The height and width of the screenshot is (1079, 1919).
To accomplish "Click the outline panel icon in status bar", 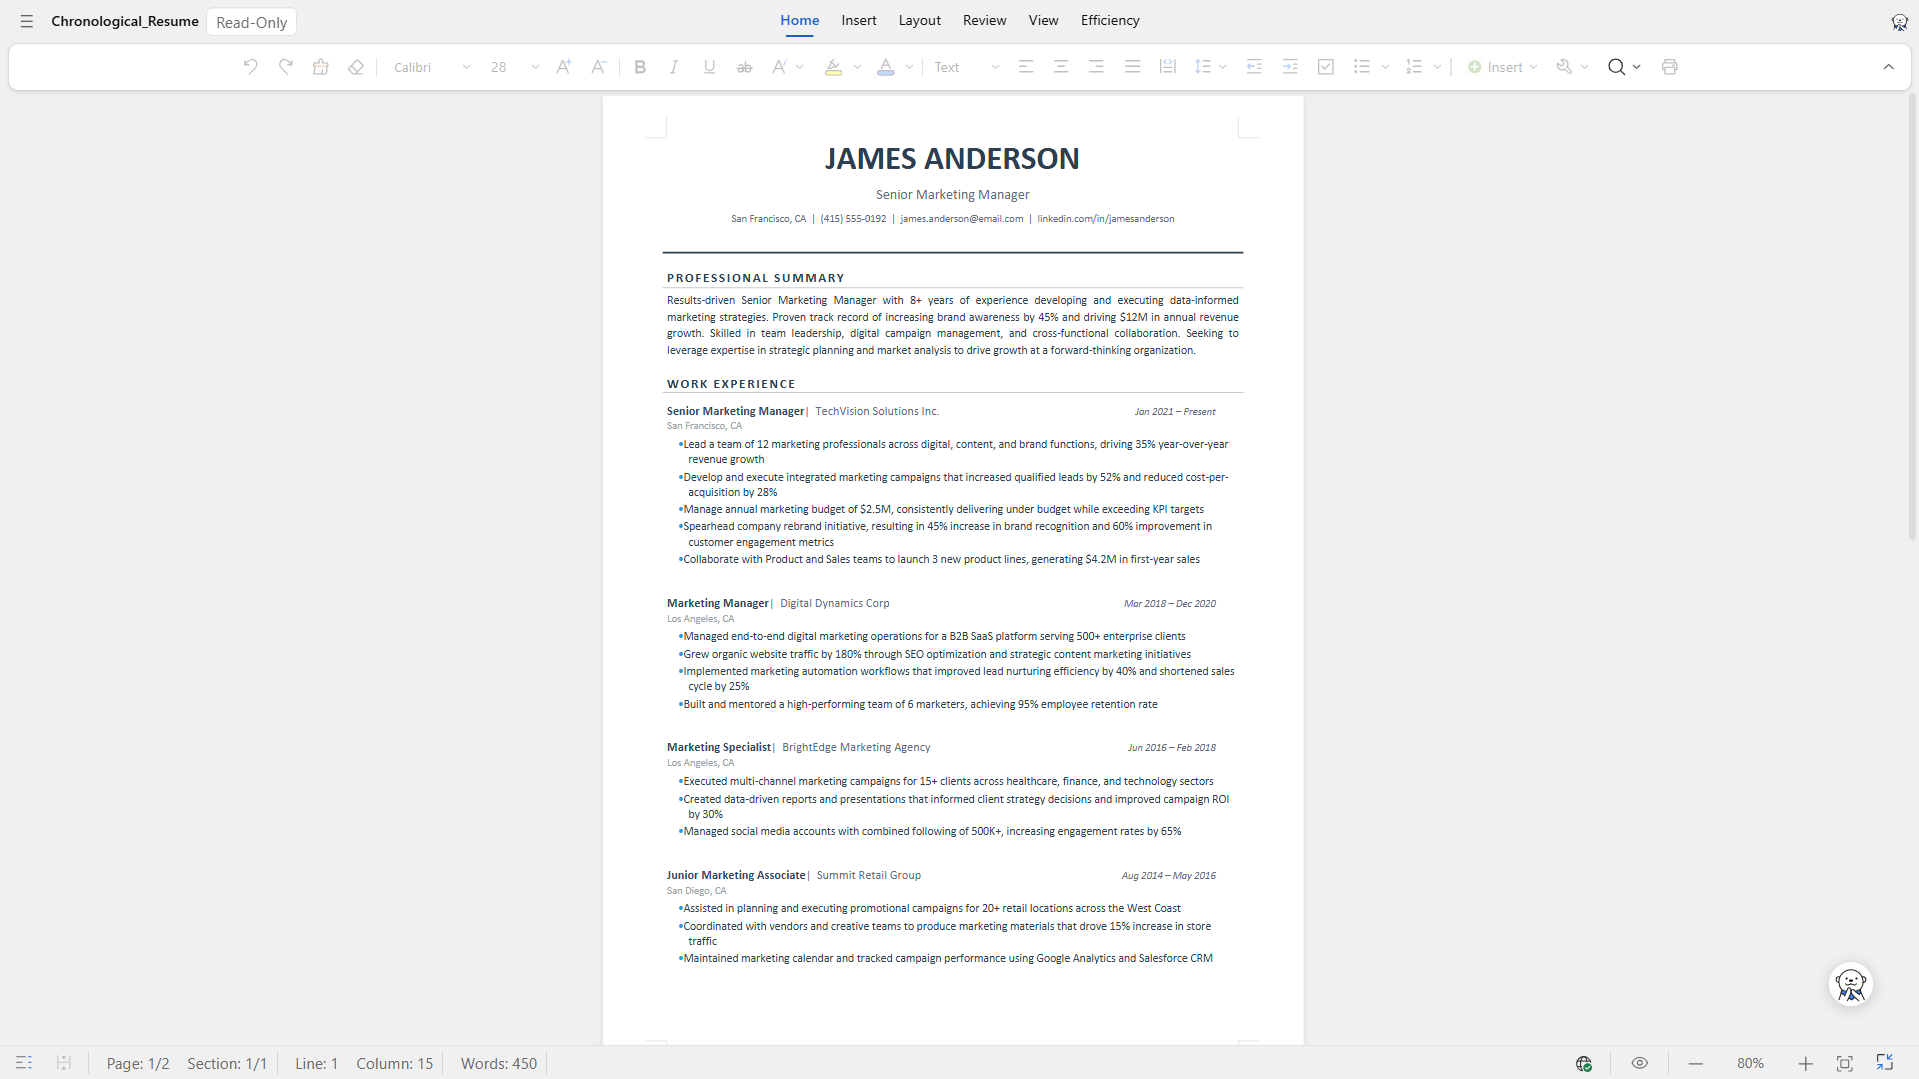I will 24,1063.
